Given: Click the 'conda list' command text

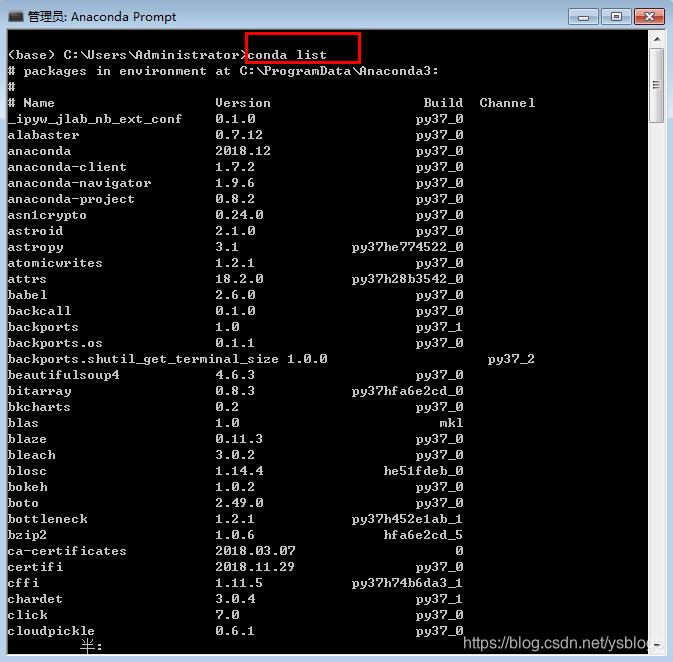Looking at the screenshot, I should click(x=287, y=55).
